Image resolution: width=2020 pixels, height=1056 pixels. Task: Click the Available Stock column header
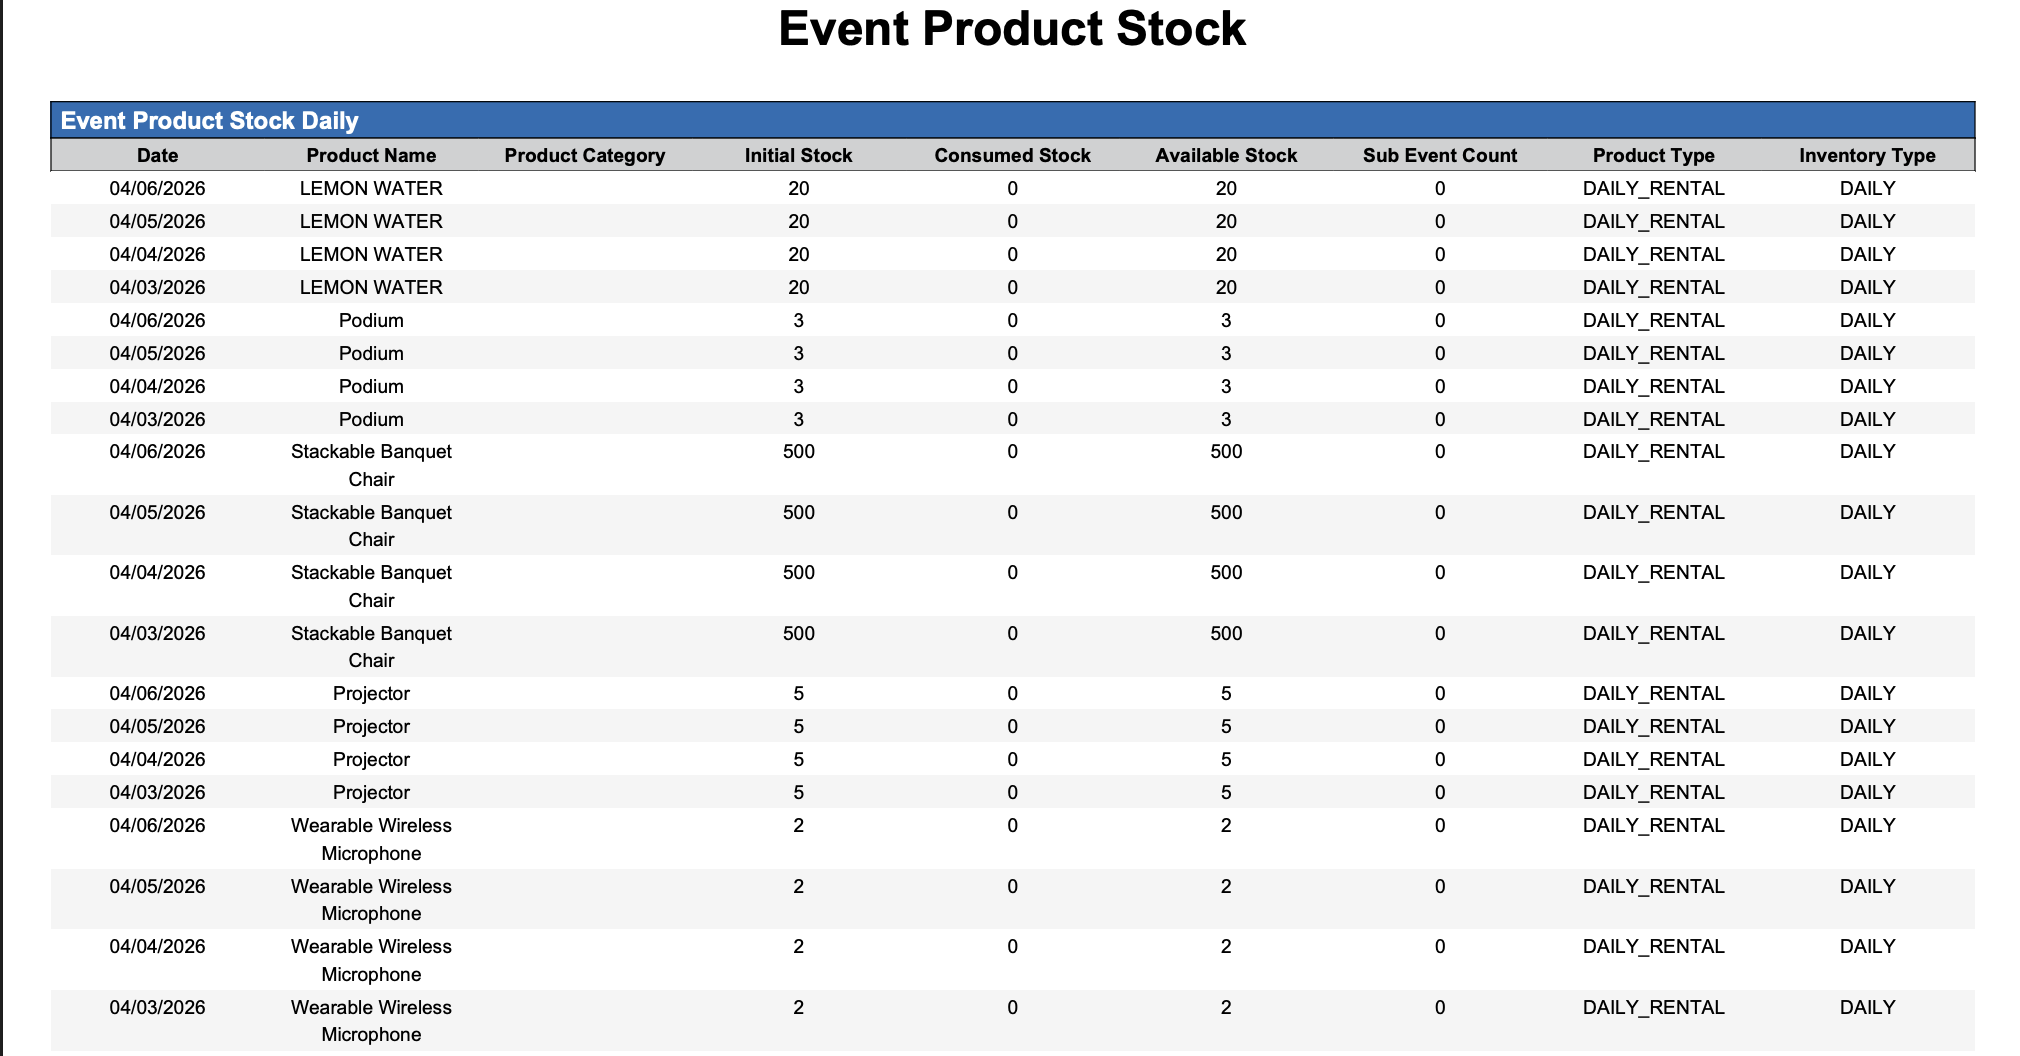pos(1226,155)
